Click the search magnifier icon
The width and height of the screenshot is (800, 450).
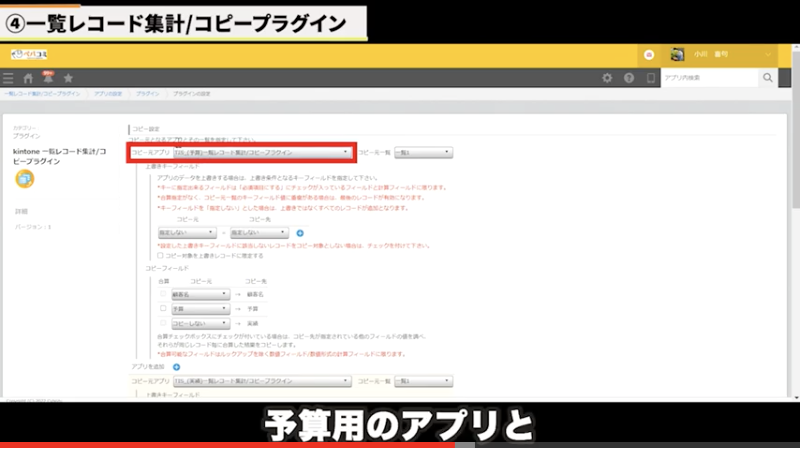[x=768, y=78]
